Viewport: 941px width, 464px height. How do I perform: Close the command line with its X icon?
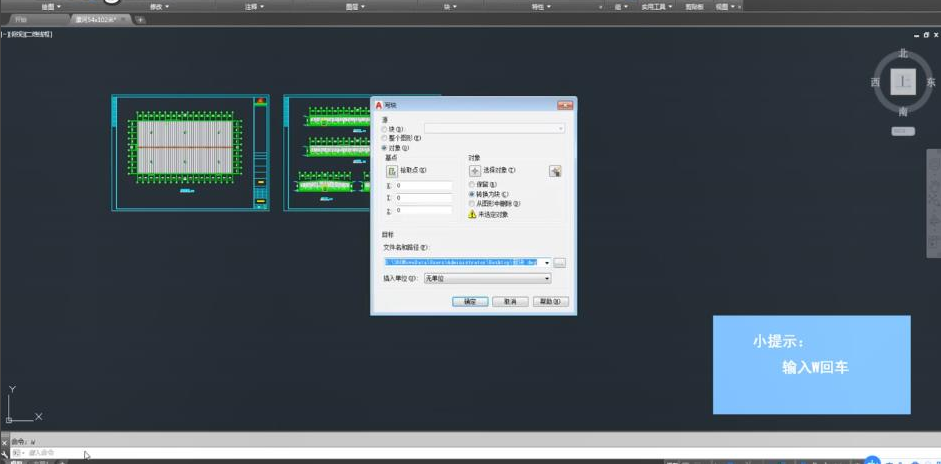pyautogui.click(x=5, y=442)
